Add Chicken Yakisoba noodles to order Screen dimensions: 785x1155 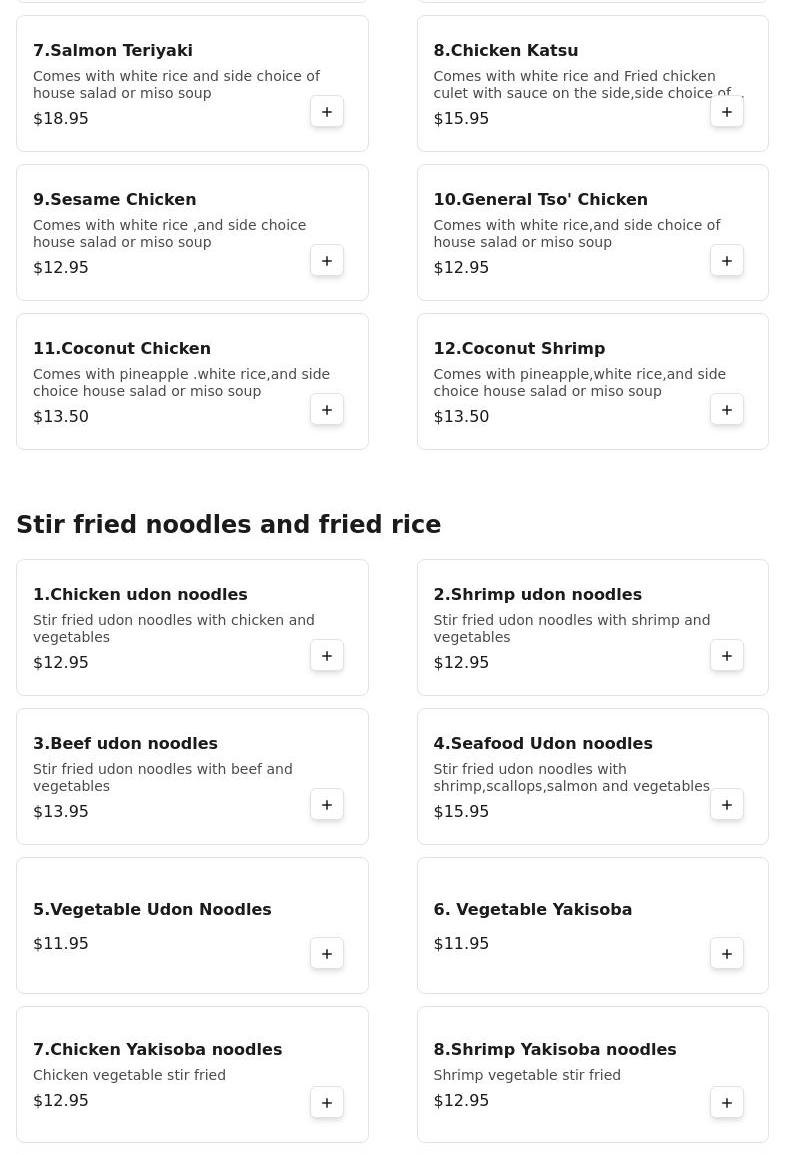coord(327,1103)
